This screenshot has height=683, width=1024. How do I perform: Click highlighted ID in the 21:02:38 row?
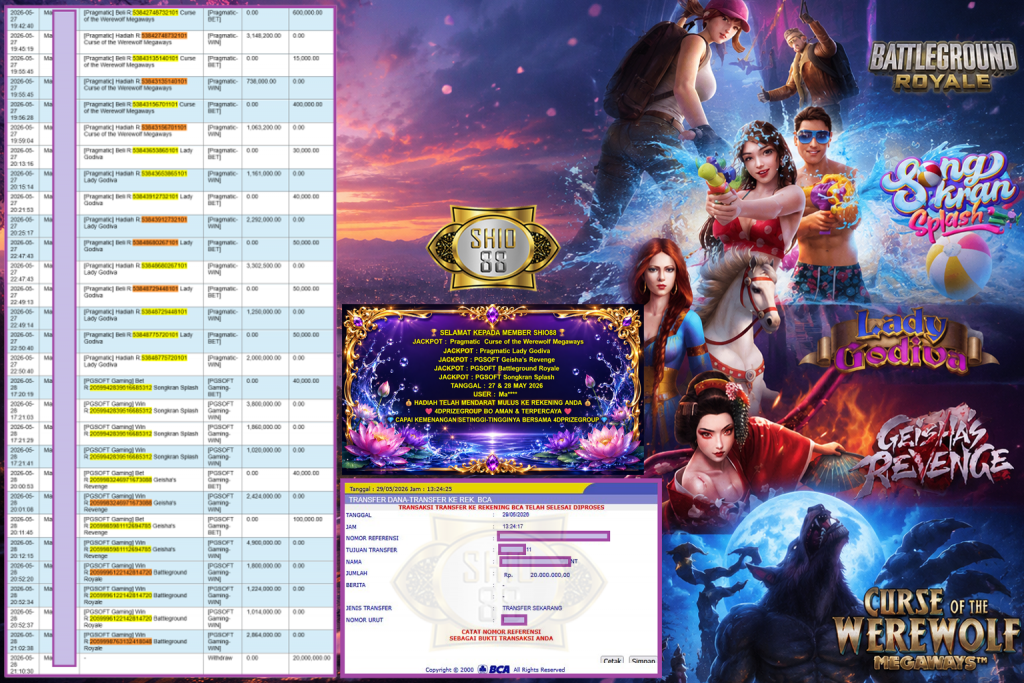point(120,641)
